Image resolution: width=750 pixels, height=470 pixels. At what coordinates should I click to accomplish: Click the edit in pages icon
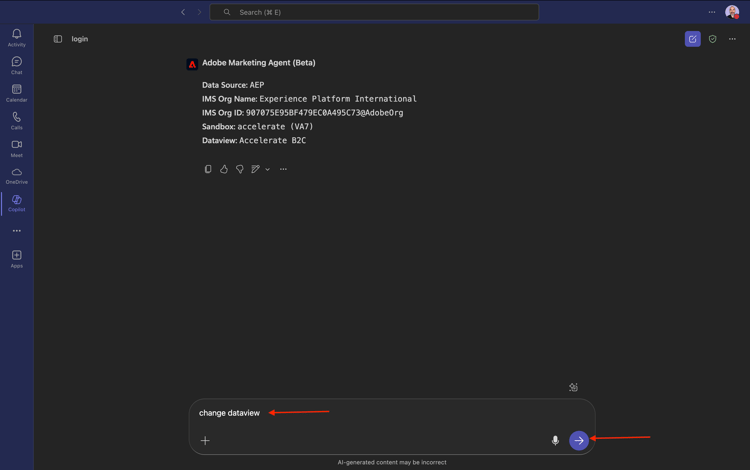(256, 169)
